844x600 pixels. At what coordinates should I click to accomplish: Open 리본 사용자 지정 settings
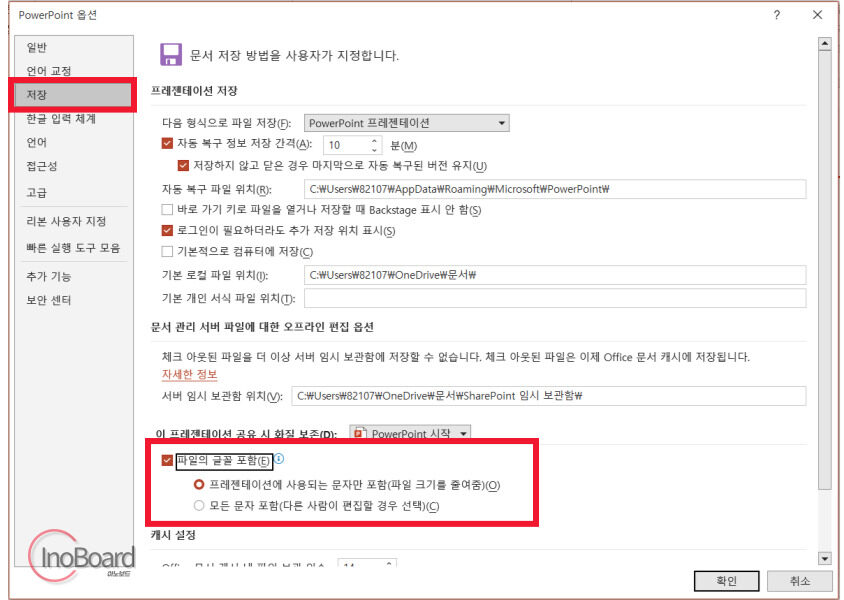[66, 221]
